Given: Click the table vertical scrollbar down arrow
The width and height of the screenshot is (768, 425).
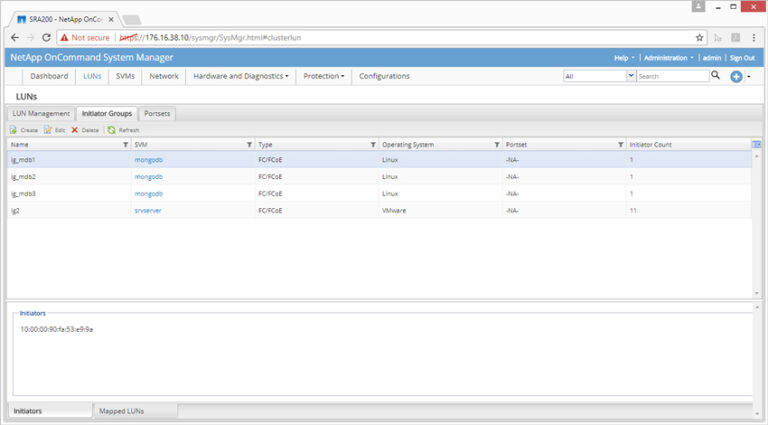Looking at the screenshot, I should tap(757, 293).
